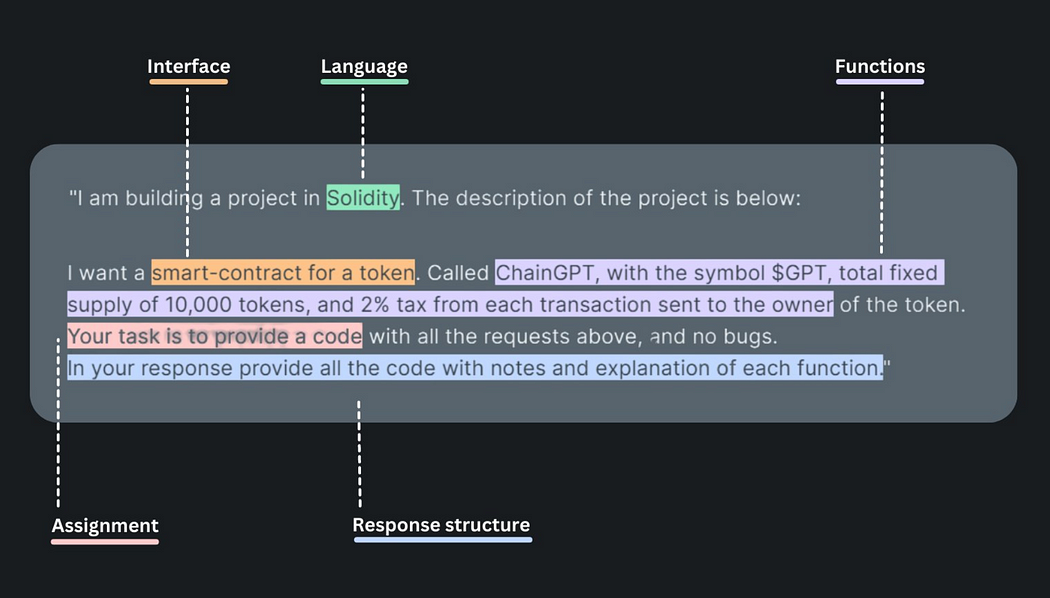Click the blue highlighted 'In your response provide all the code' line
This screenshot has width=1050, height=598.
point(475,368)
